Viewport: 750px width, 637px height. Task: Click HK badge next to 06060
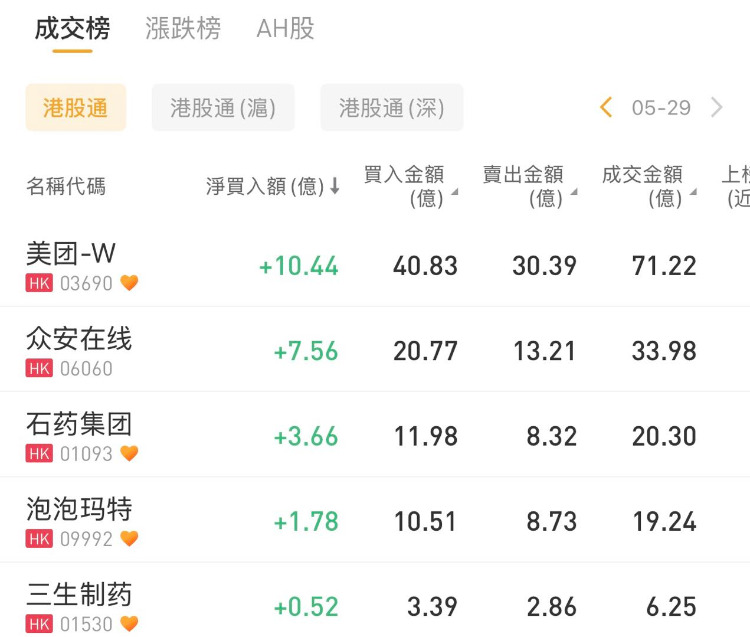point(39,369)
